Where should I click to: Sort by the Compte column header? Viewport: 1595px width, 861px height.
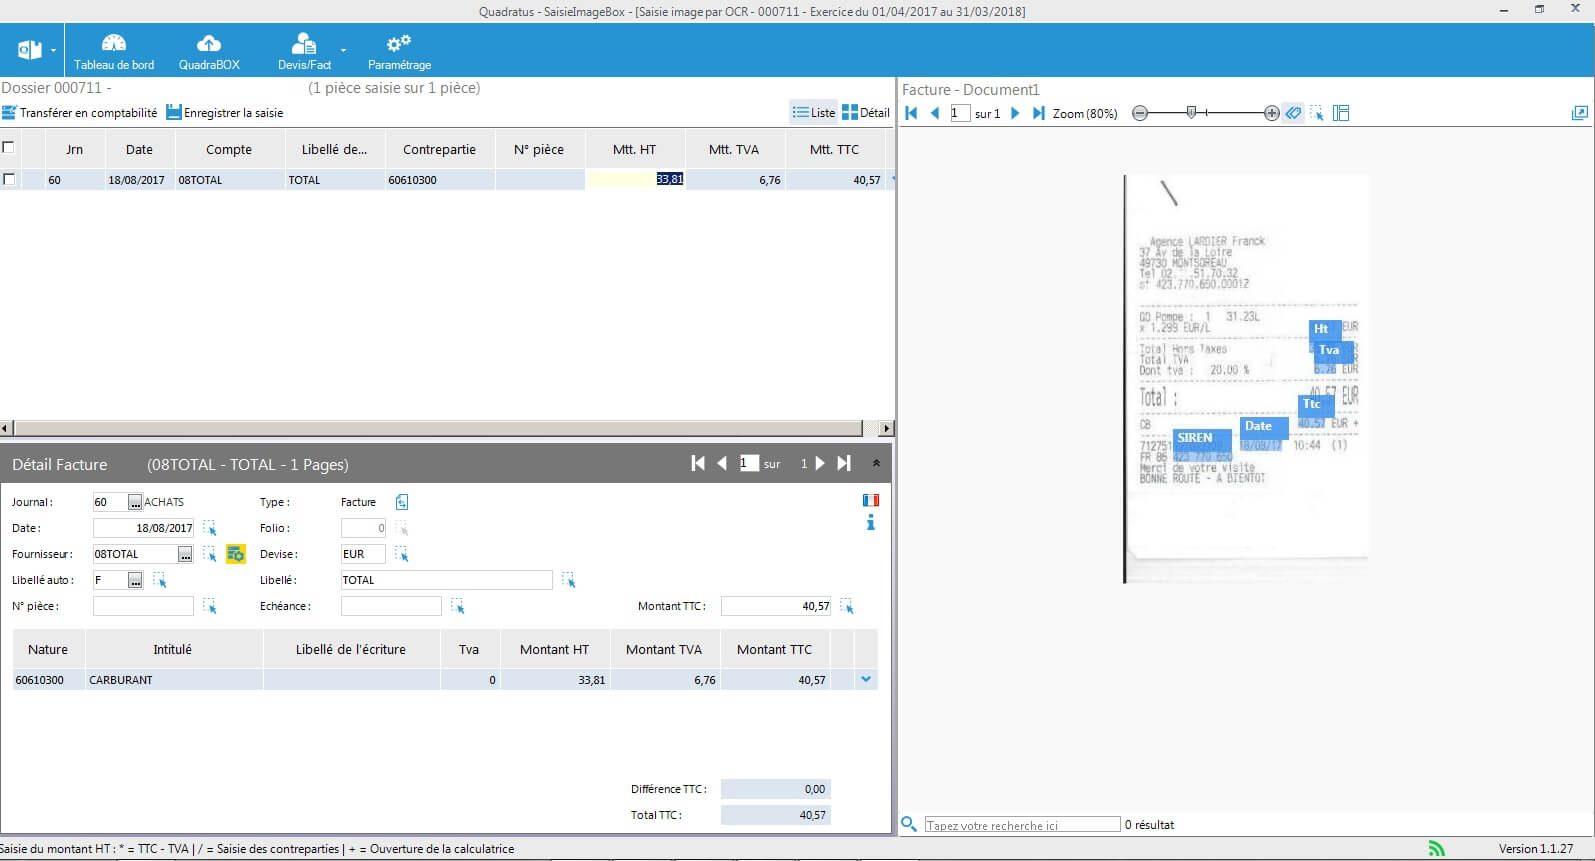click(x=229, y=149)
